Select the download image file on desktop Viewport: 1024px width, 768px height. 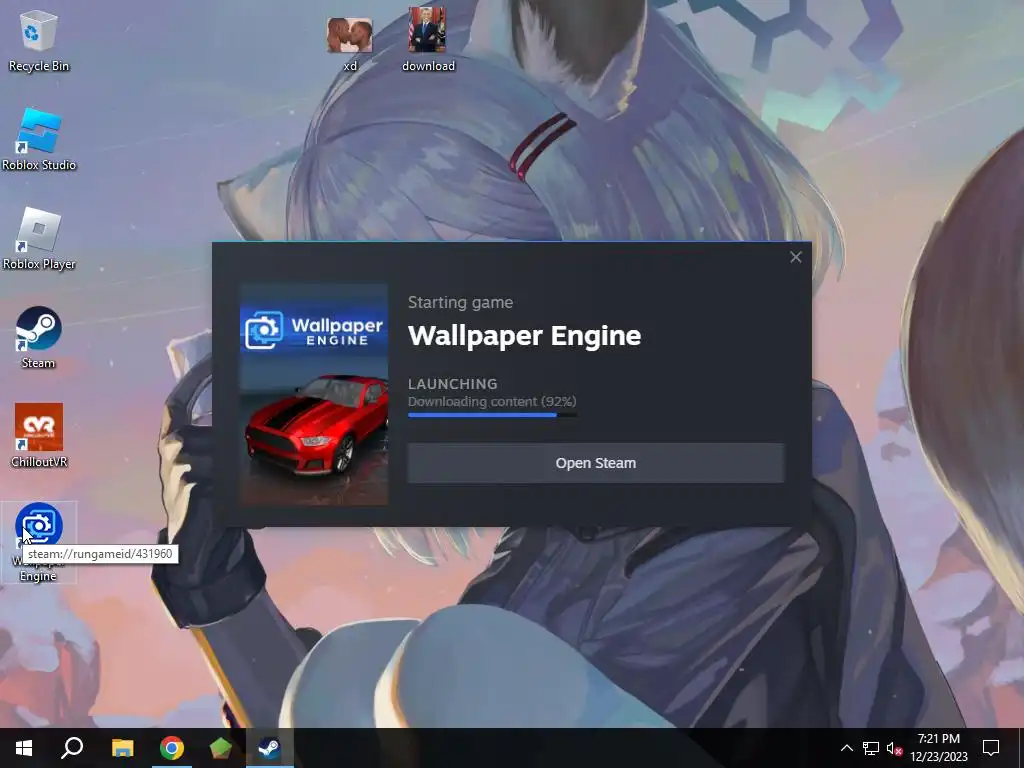click(428, 40)
